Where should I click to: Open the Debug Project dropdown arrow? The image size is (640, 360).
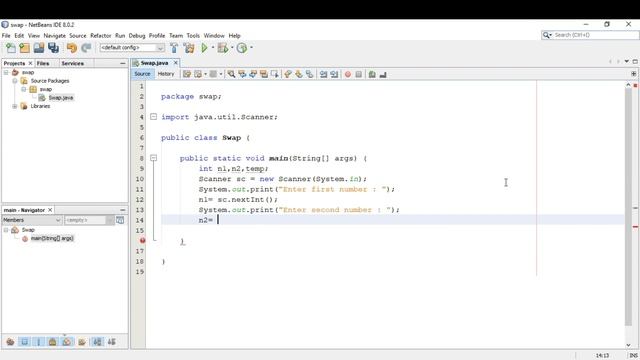coord(232,48)
